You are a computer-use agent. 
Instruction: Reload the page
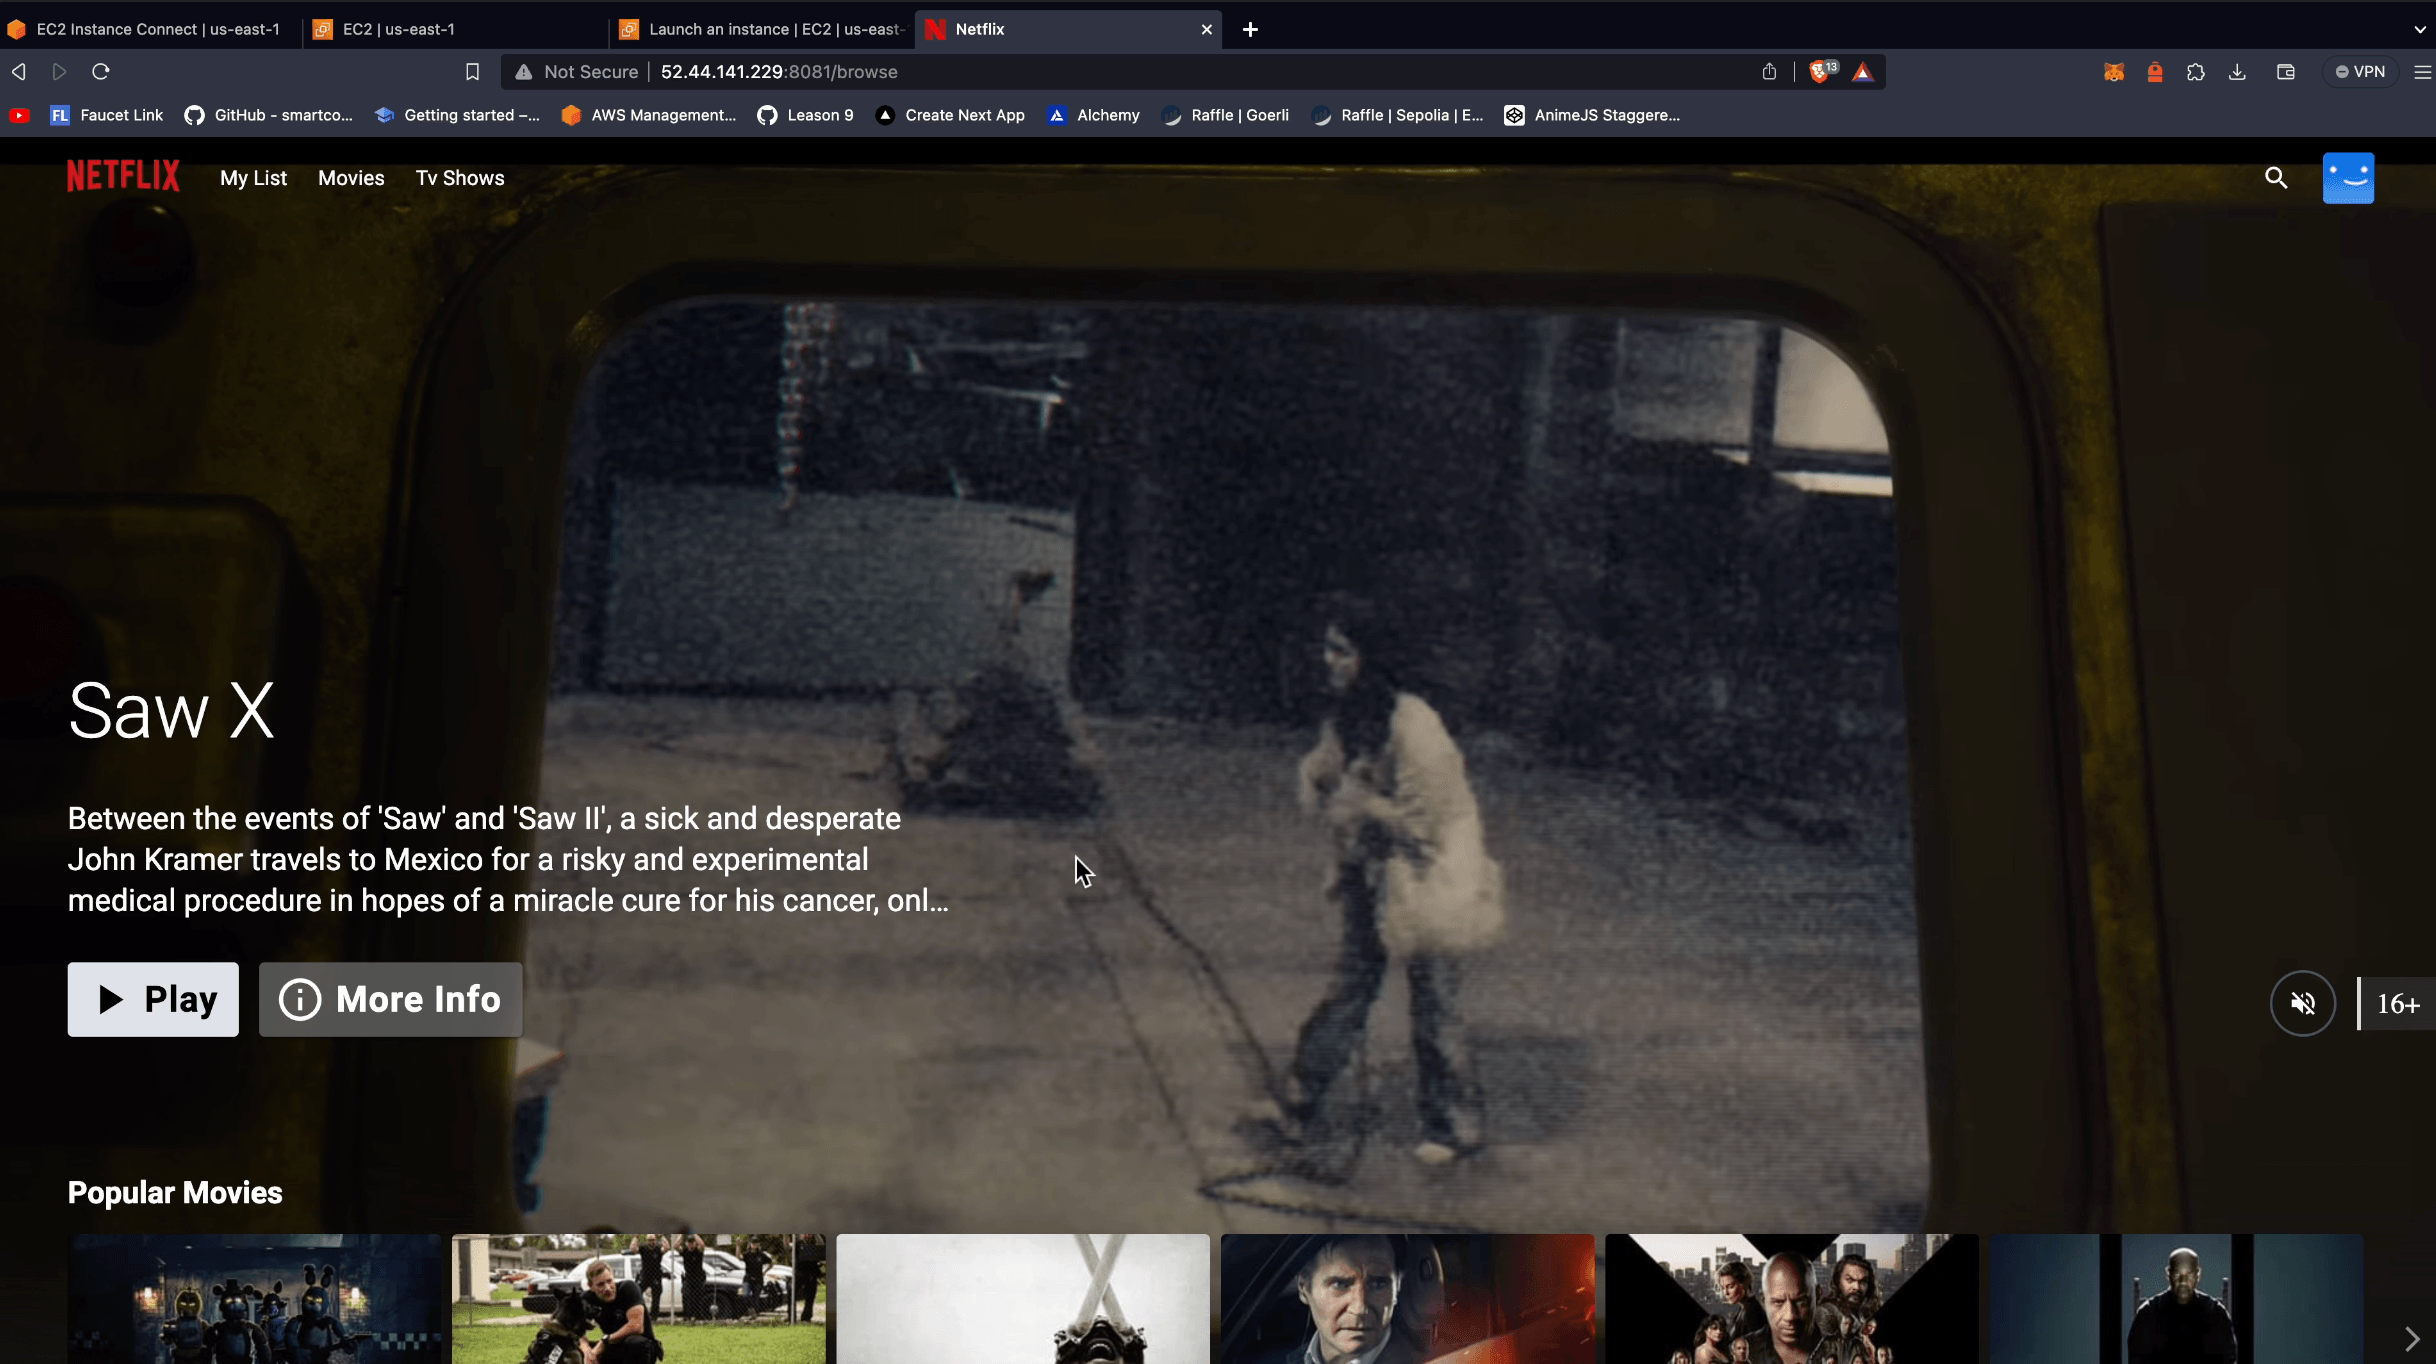pos(101,72)
